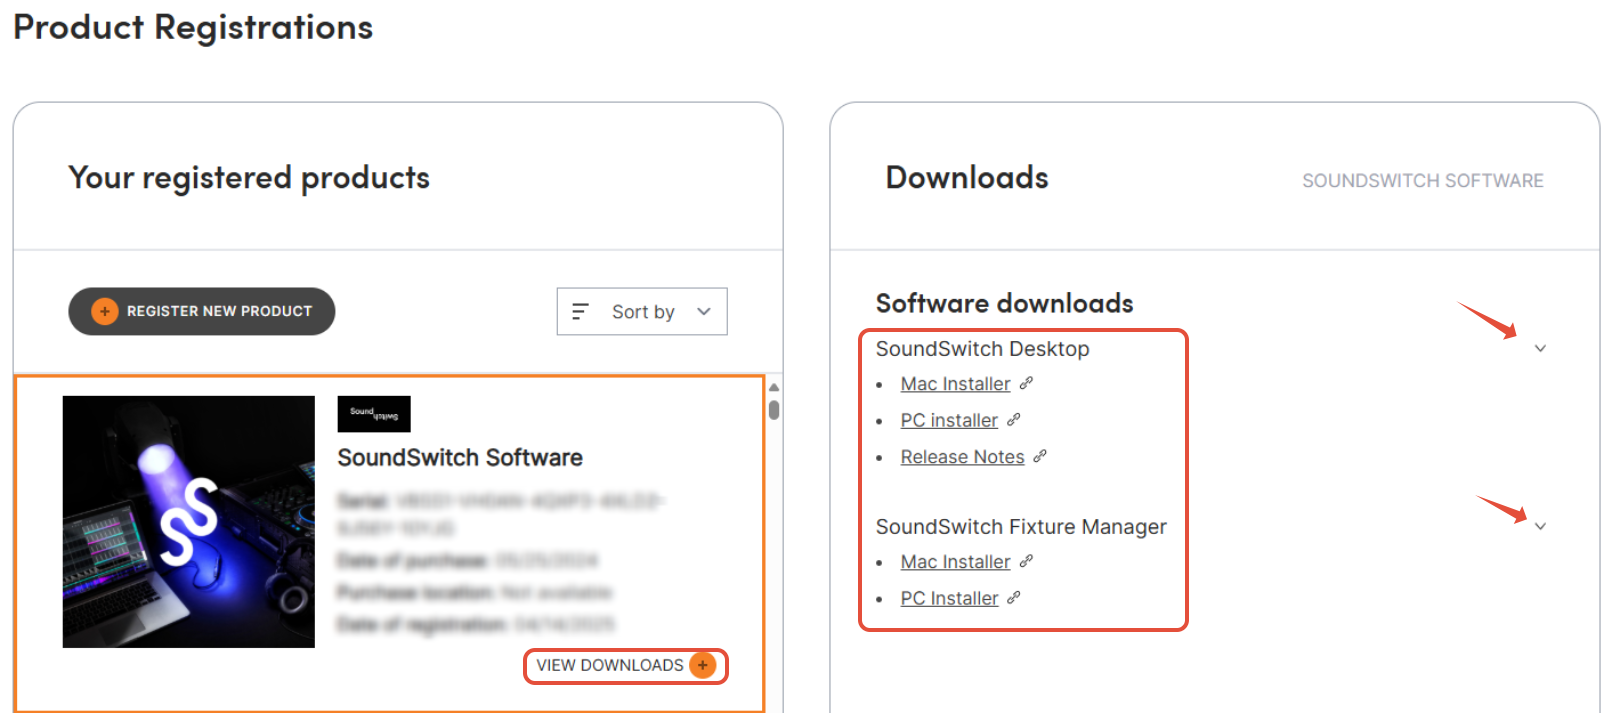
Task: Open the Sort by dropdown
Action: pos(642,312)
